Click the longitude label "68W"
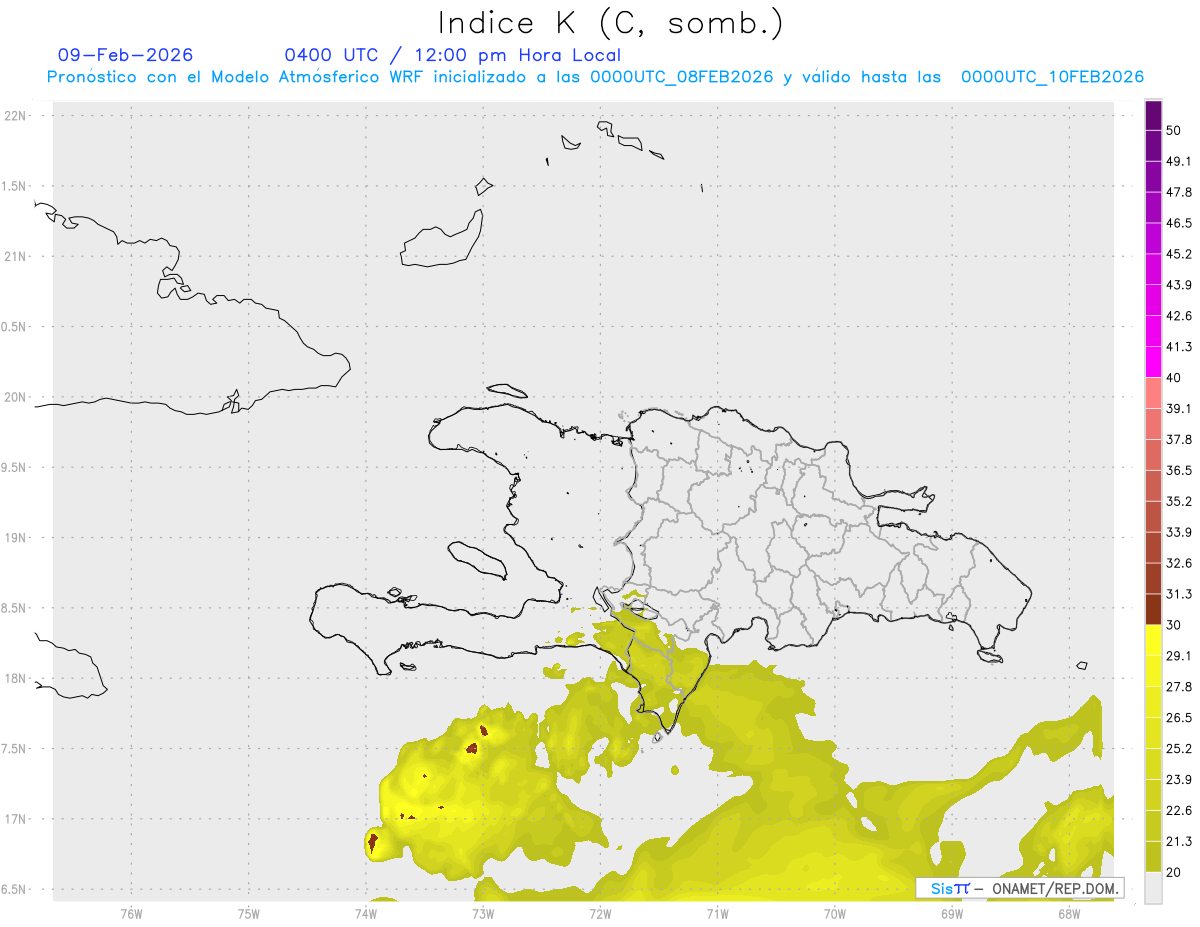This screenshot has width=1200, height=927. (x=1069, y=914)
